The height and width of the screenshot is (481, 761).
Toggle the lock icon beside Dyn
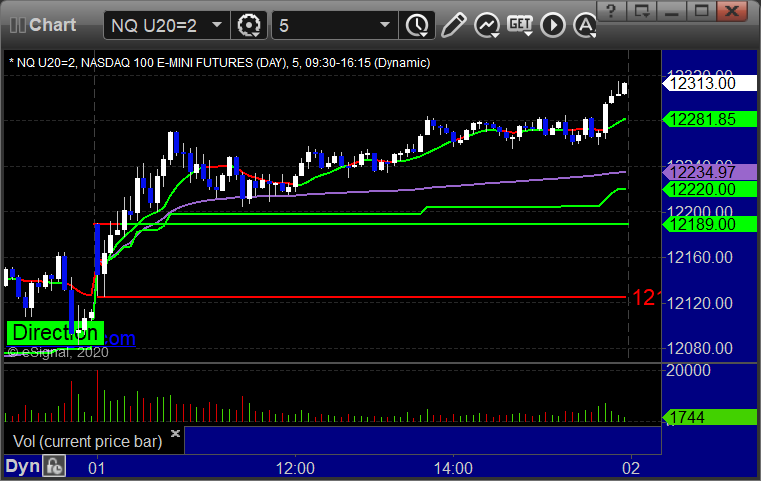click(54, 466)
